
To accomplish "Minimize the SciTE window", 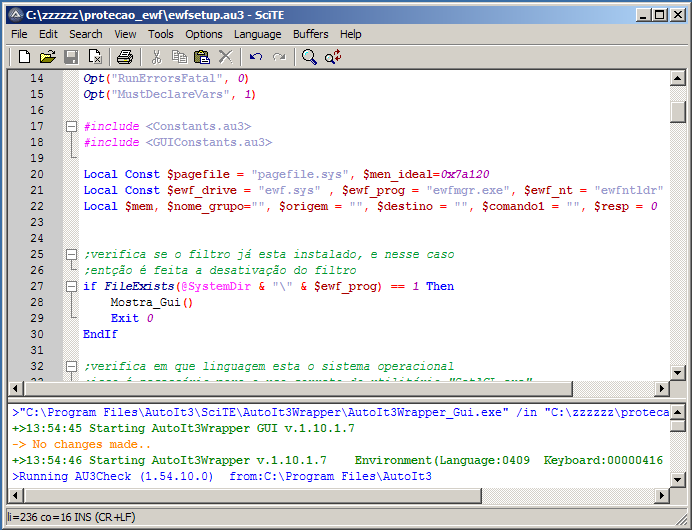I will (643, 15).
